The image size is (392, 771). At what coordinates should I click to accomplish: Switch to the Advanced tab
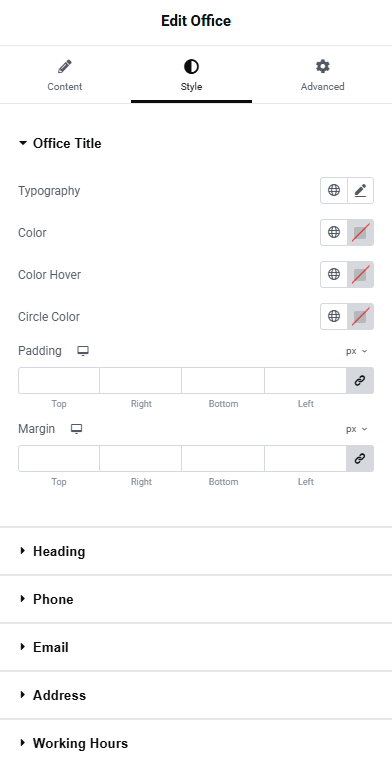(322, 75)
